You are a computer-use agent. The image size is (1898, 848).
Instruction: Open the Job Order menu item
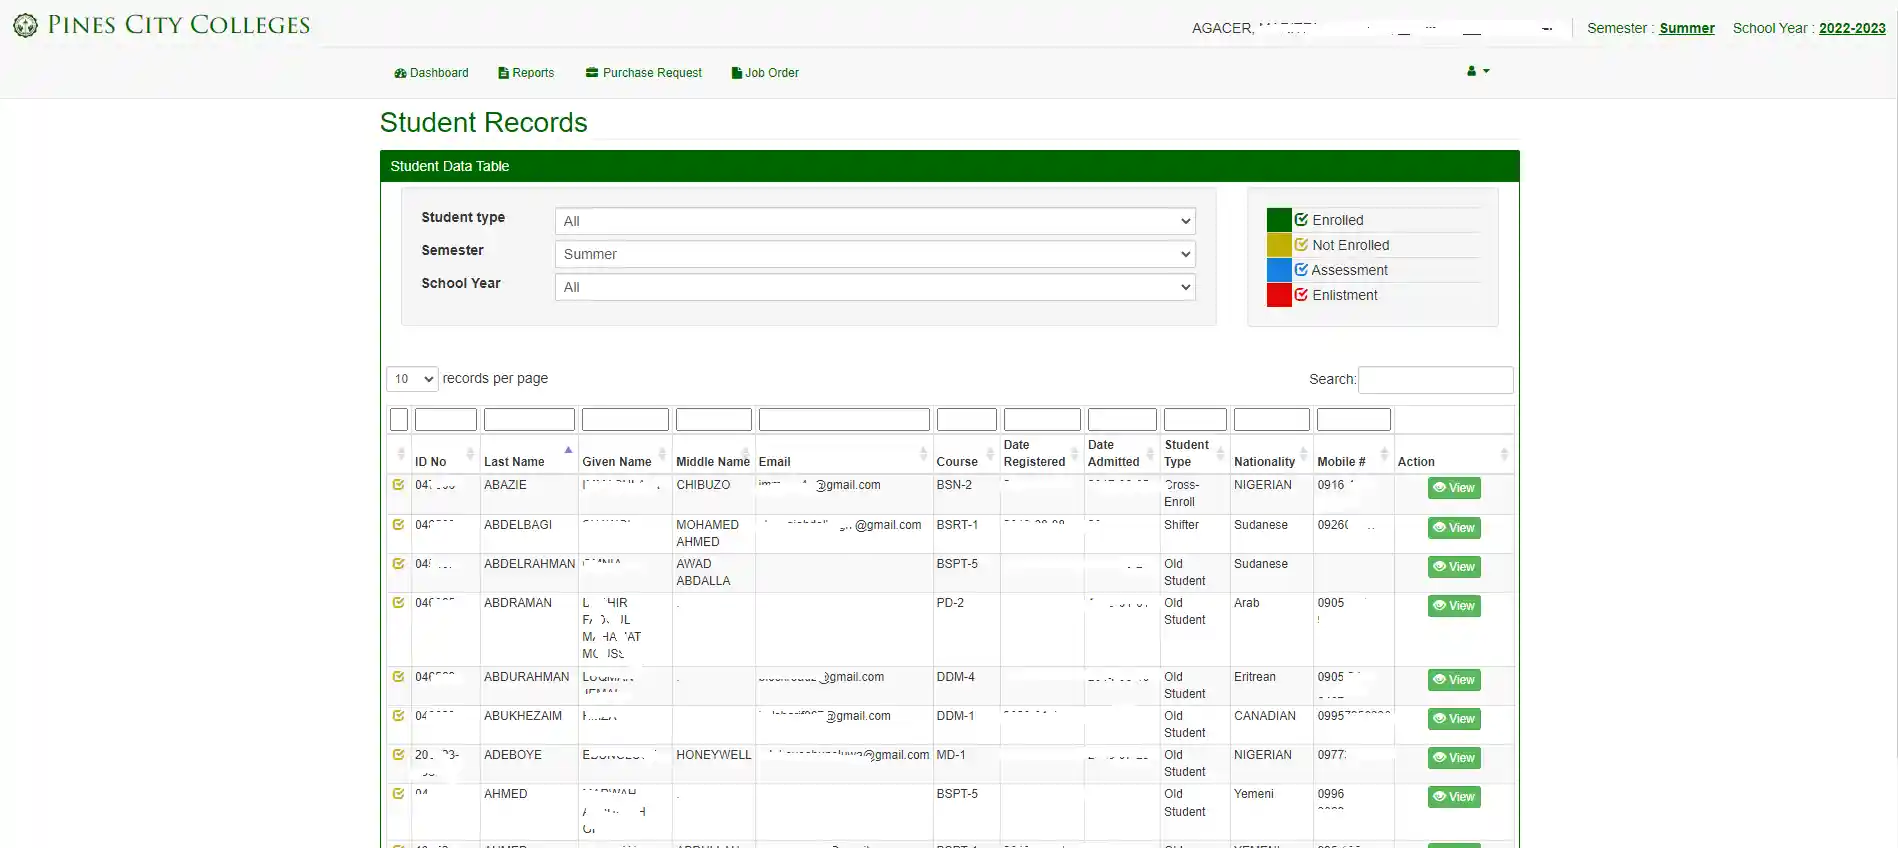click(765, 73)
